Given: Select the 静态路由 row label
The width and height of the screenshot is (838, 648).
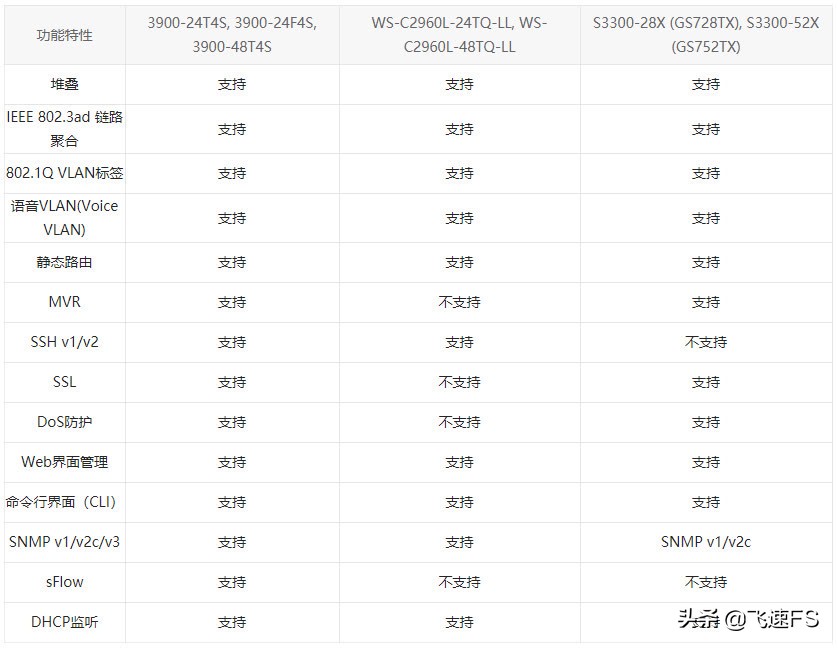Looking at the screenshot, I should point(64,262).
